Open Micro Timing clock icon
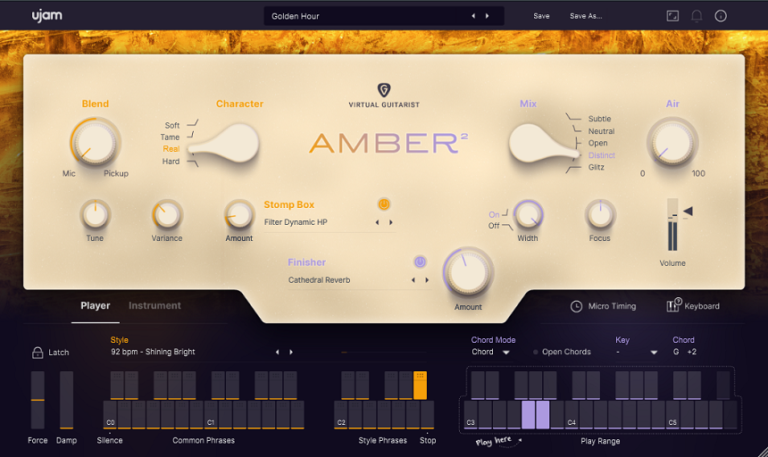The image size is (768, 457). [576, 306]
